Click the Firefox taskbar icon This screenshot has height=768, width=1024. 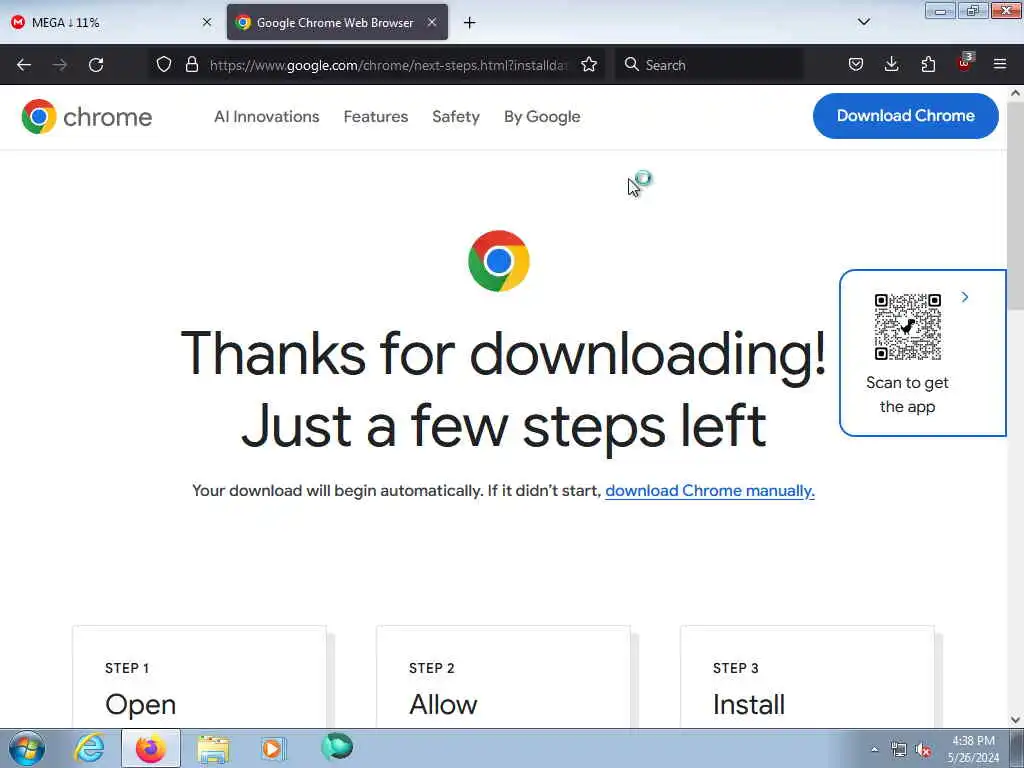click(151, 748)
